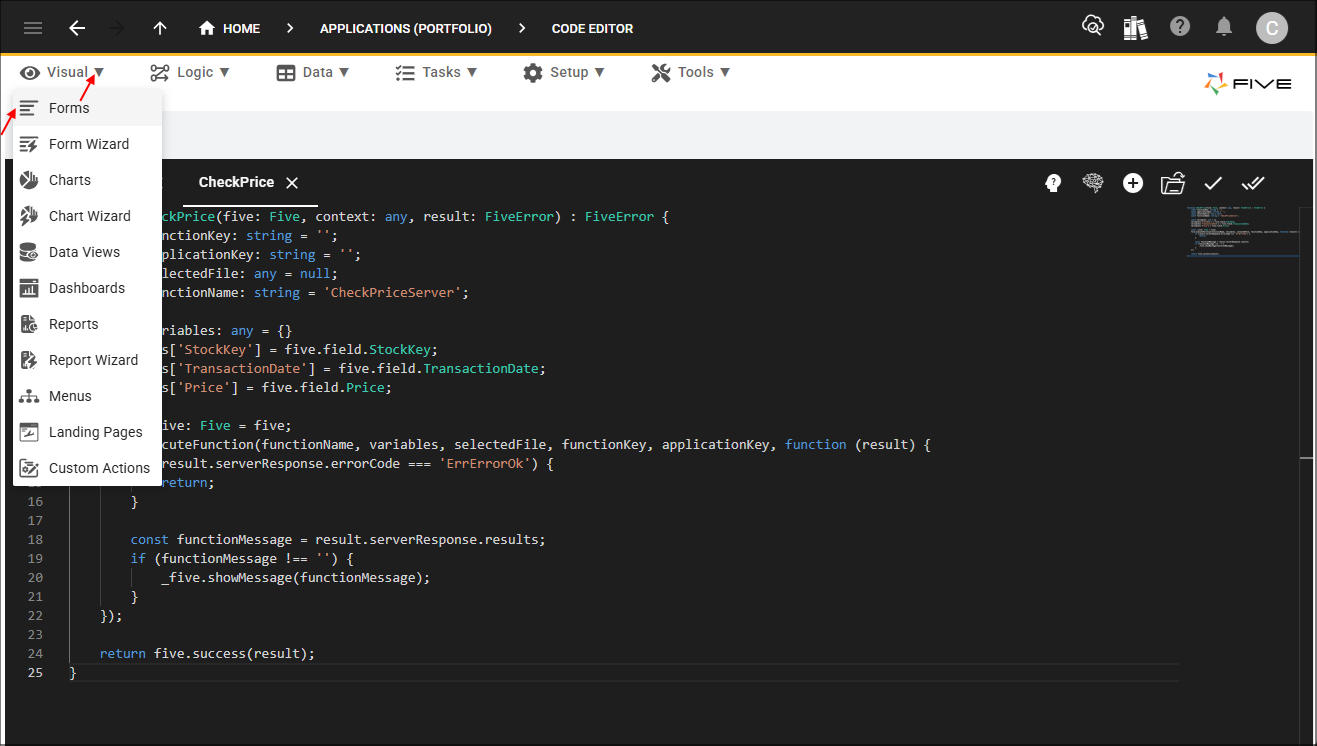1317x746 pixels.
Task: Click 'return five.success(result);' line
Action: click(x=207, y=654)
